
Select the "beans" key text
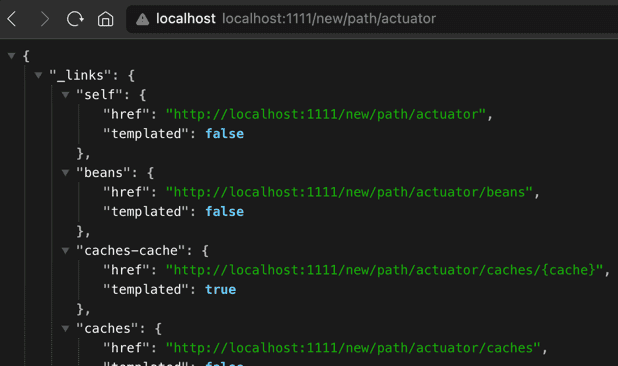pos(103,173)
